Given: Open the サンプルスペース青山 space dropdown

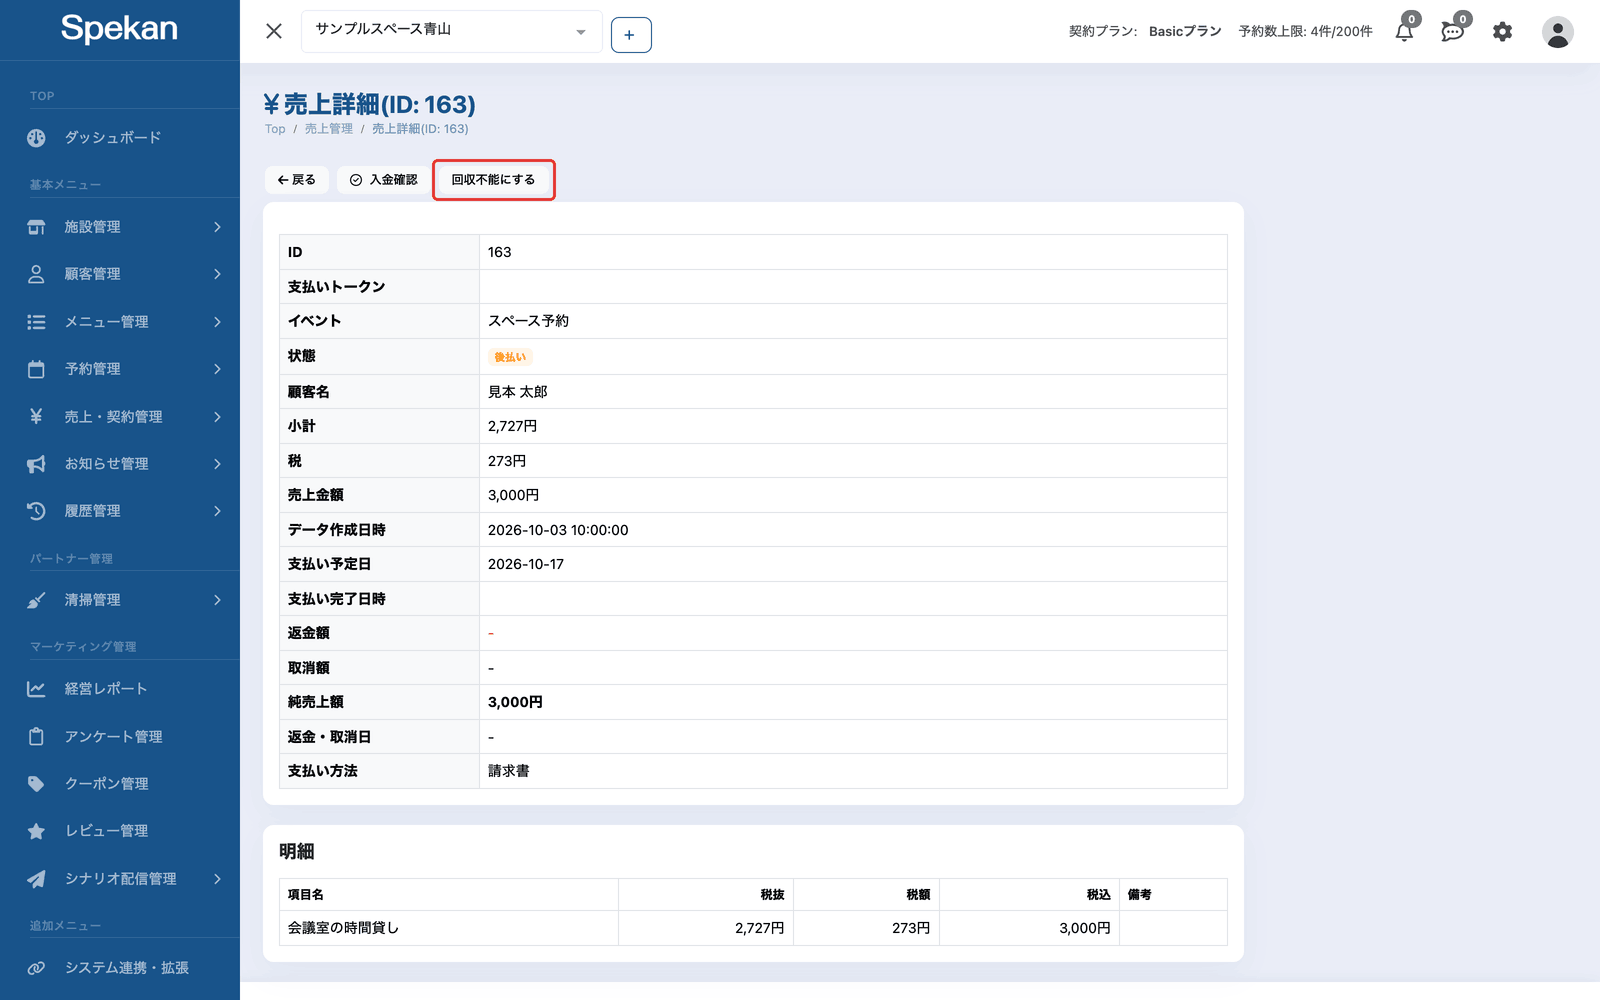Looking at the screenshot, I should point(451,31).
